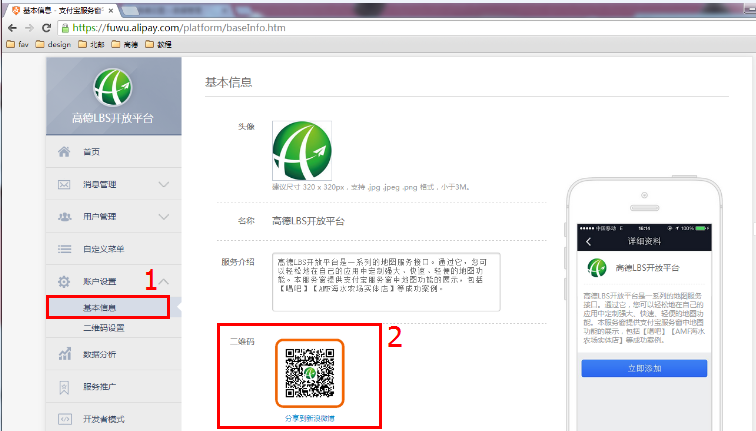The height and width of the screenshot is (431, 756).
Task: Close the Alipay service browser tab
Action: pyautogui.click(x=111, y=10)
